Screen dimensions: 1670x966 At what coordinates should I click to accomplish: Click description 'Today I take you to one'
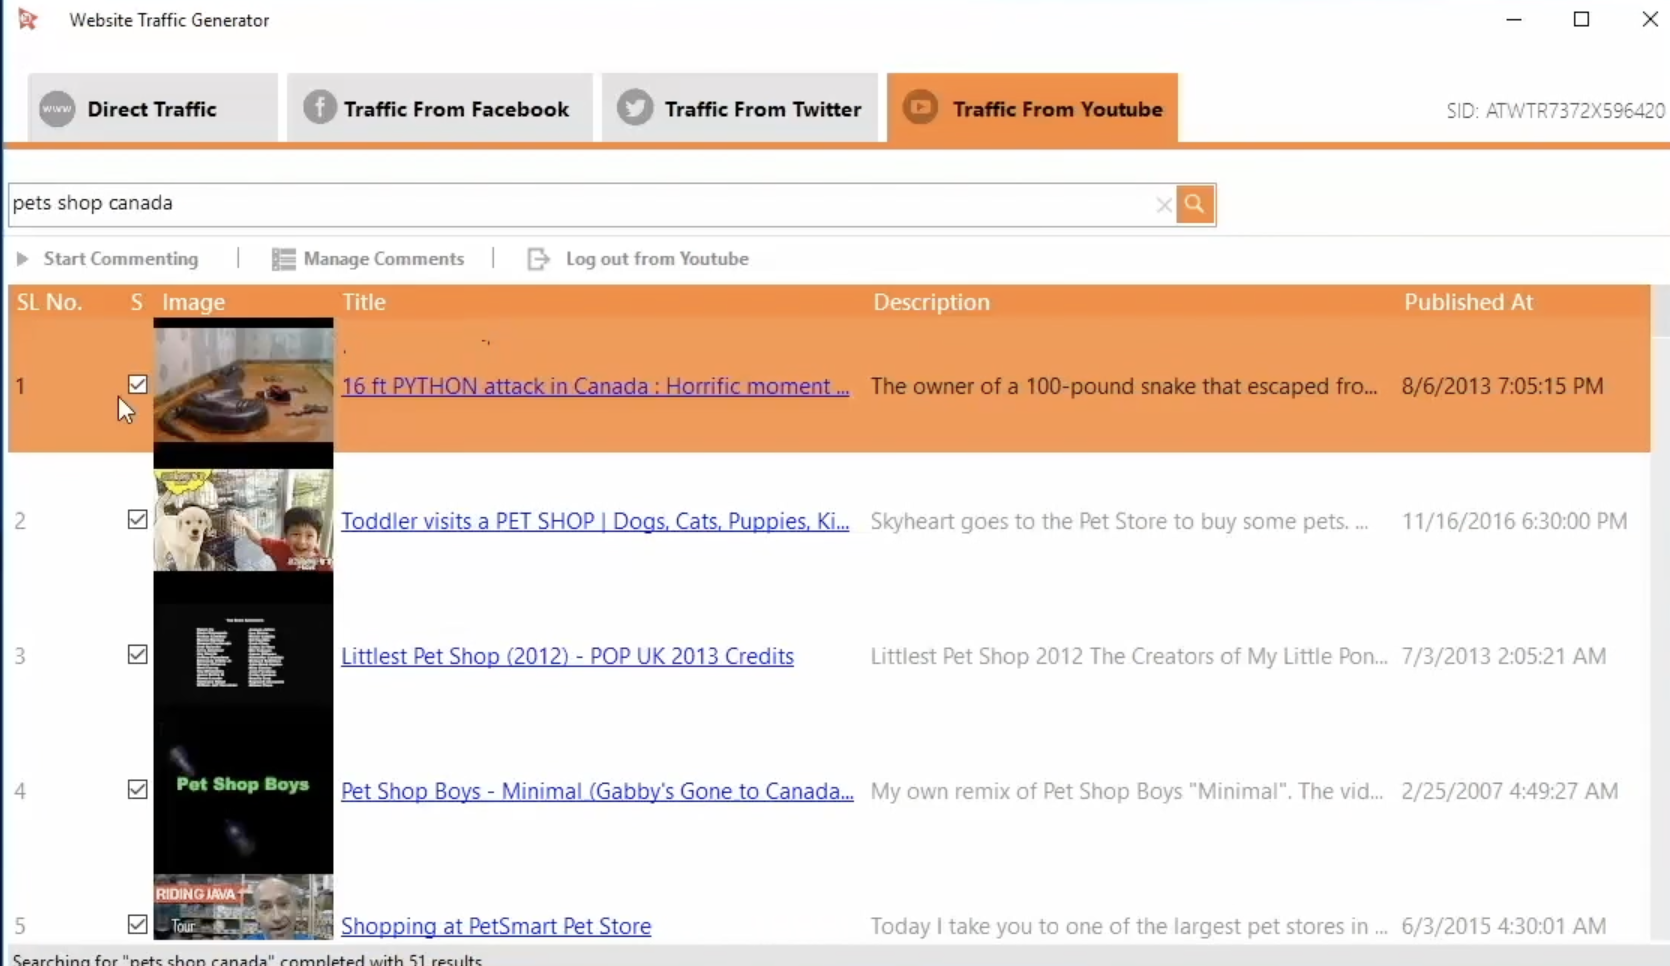(1129, 926)
